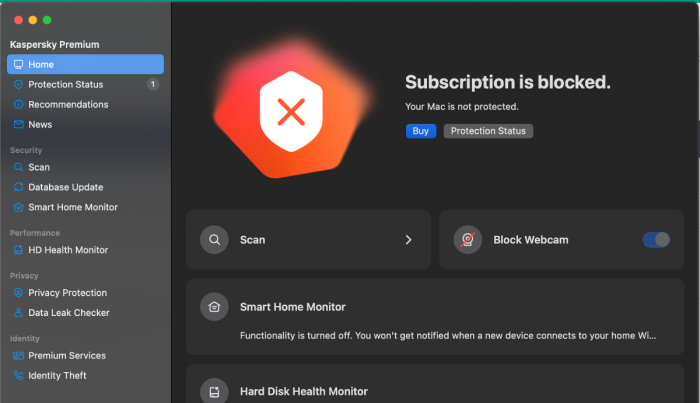Click the Identity Theft phone icon
Viewport: 700px width, 403px height.
coord(18,375)
